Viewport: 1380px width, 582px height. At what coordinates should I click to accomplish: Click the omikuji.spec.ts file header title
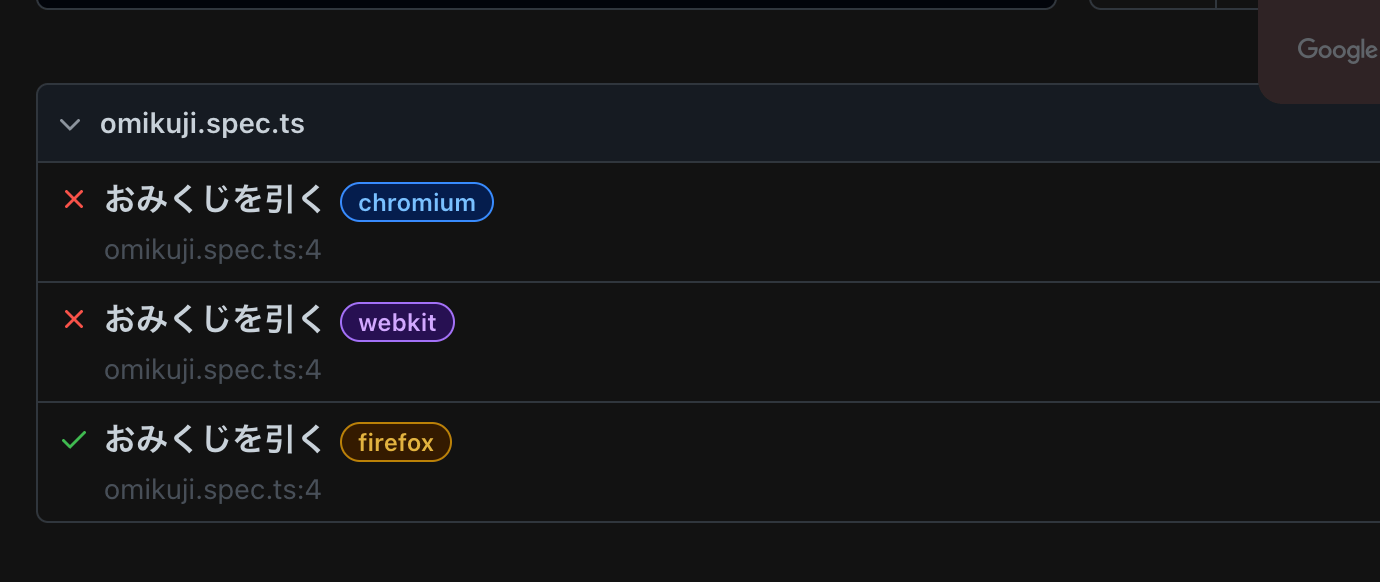pyautogui.click(x=202, y=124)
